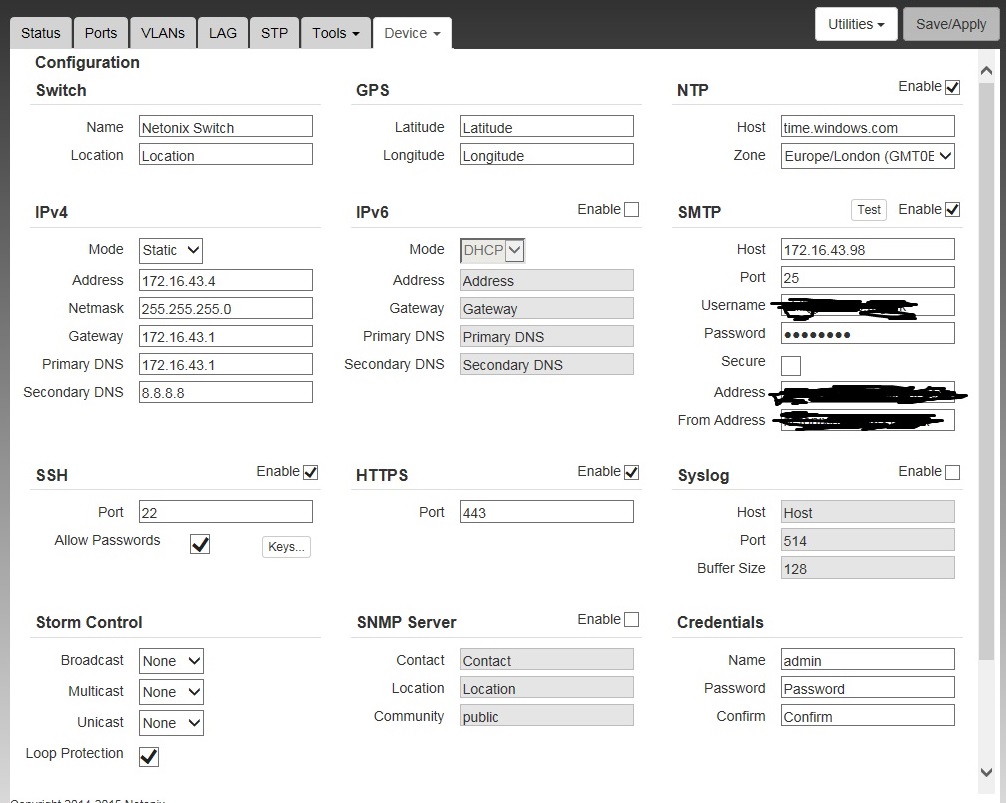Switch to the VLANs tab
Screen dimensions: 1006x803
point(162,32)
